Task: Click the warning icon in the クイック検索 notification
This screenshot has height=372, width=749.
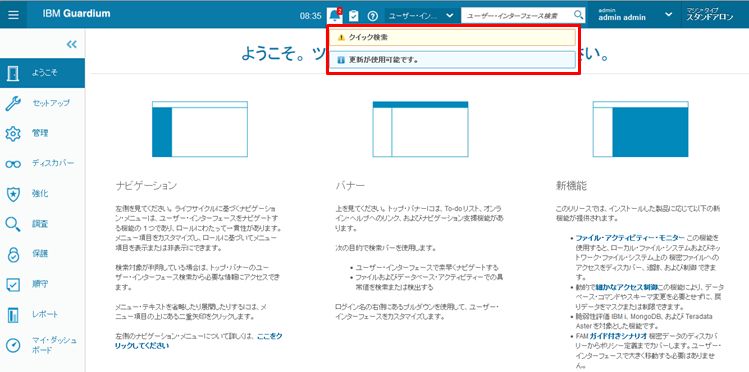Action: pos(341,37)
